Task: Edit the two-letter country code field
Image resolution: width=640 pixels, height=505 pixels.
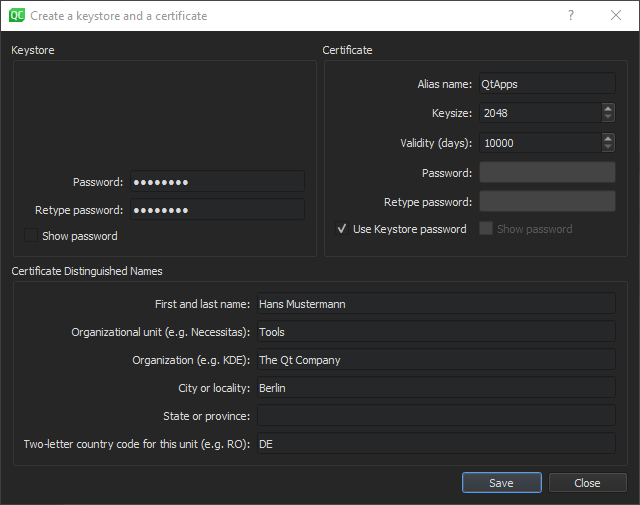Action: 435,444
